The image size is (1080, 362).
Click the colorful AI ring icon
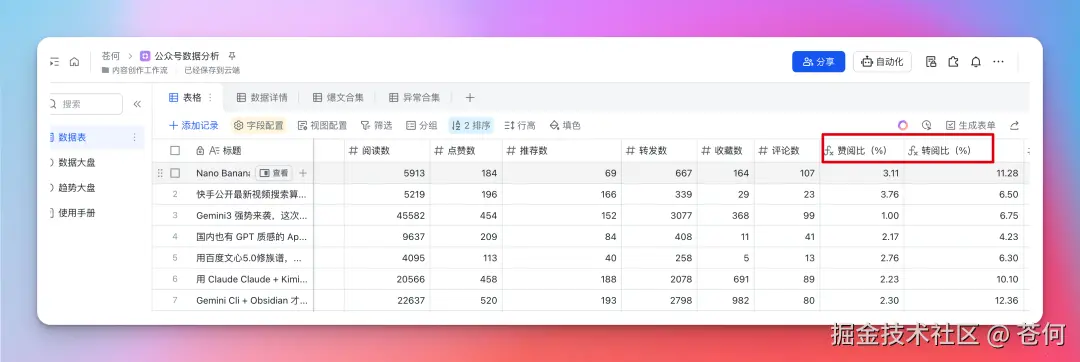tap(903, 125)
